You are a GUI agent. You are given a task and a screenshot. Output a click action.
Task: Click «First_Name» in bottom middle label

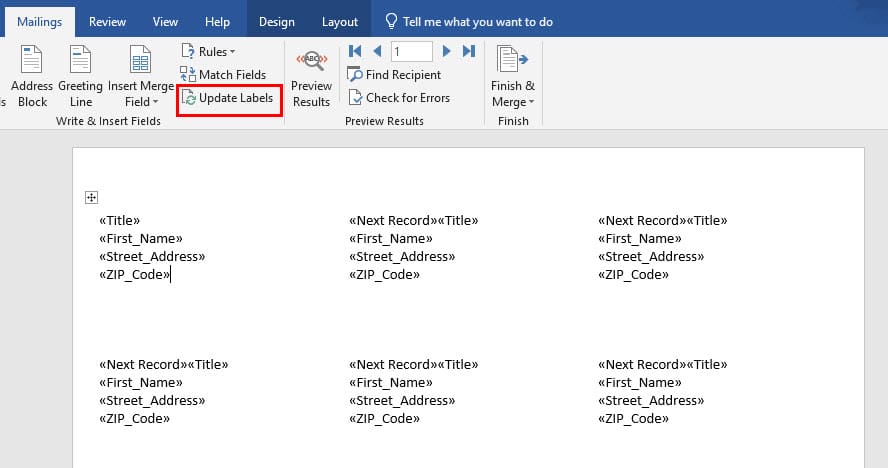(x=390, y=382)
